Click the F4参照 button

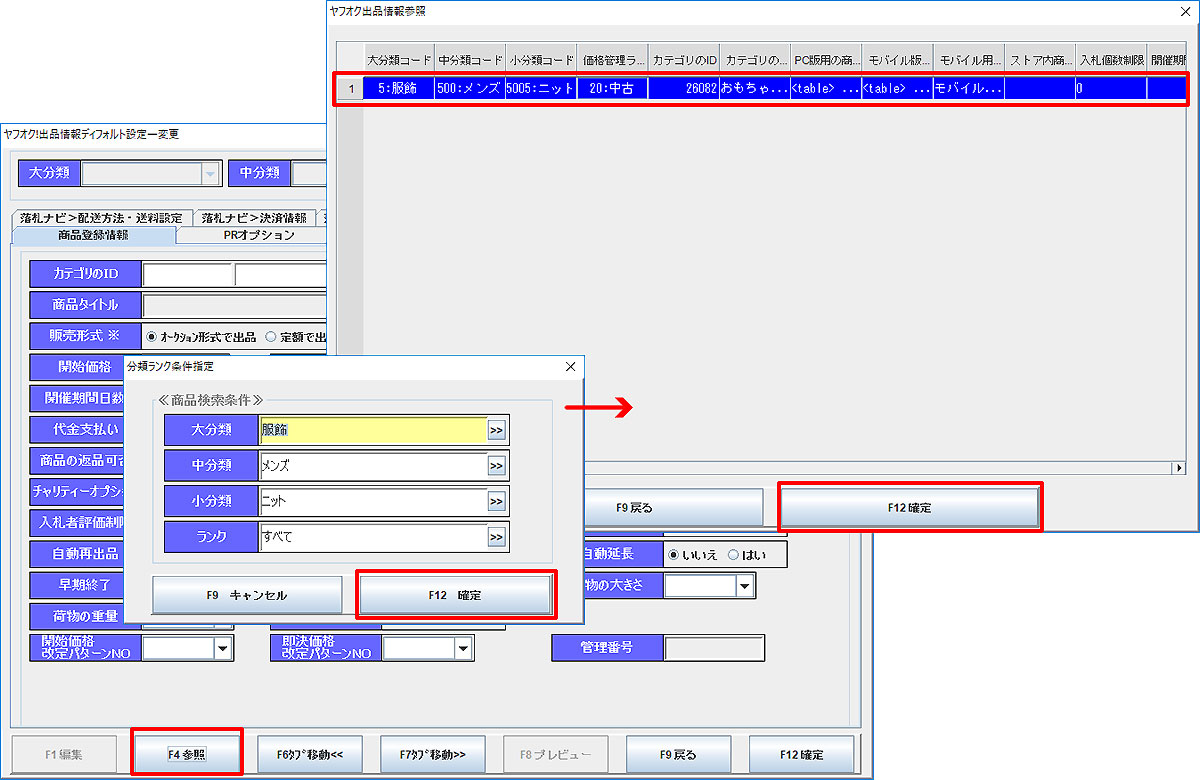coord(187,754)
